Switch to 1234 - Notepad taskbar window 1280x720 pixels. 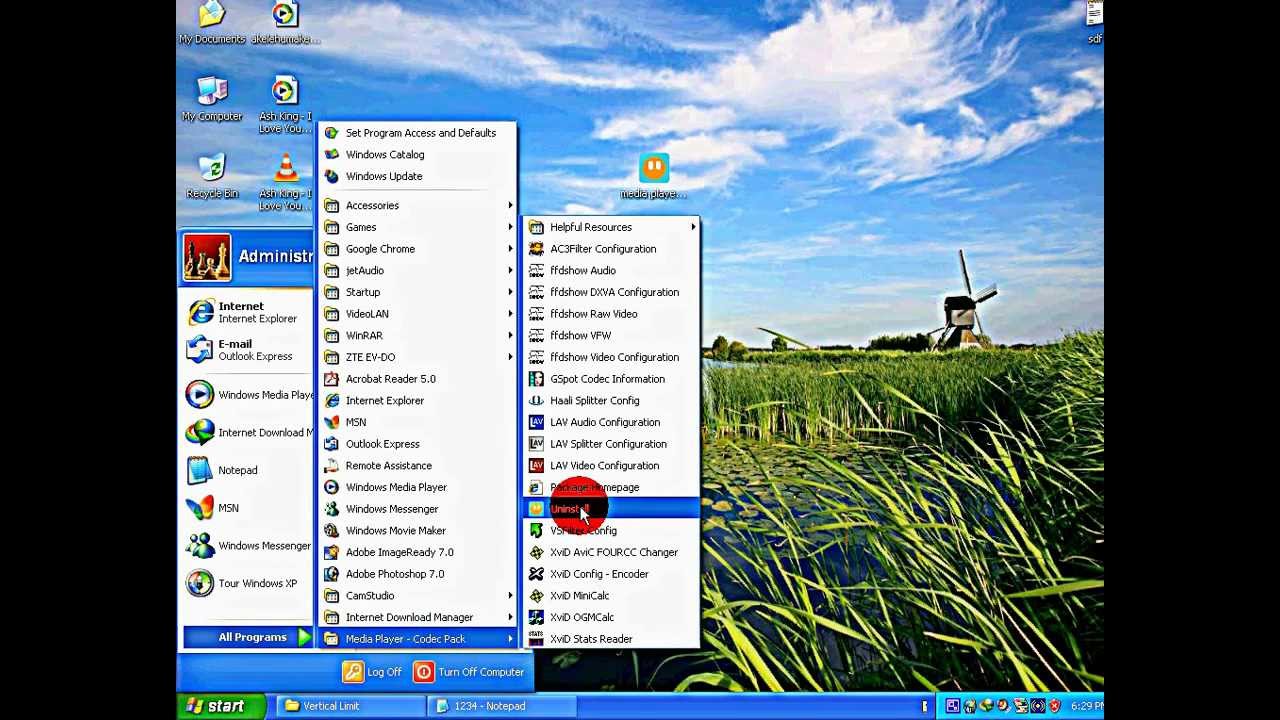(503, 706)
